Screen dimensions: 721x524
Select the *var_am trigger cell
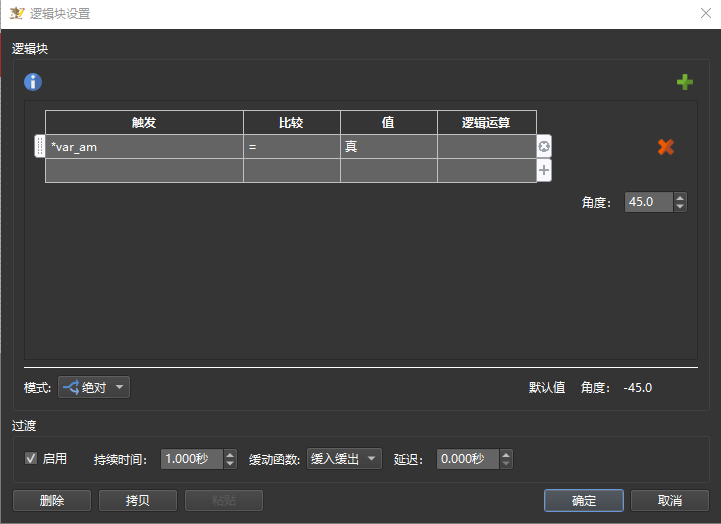click(x=144, y=147)
